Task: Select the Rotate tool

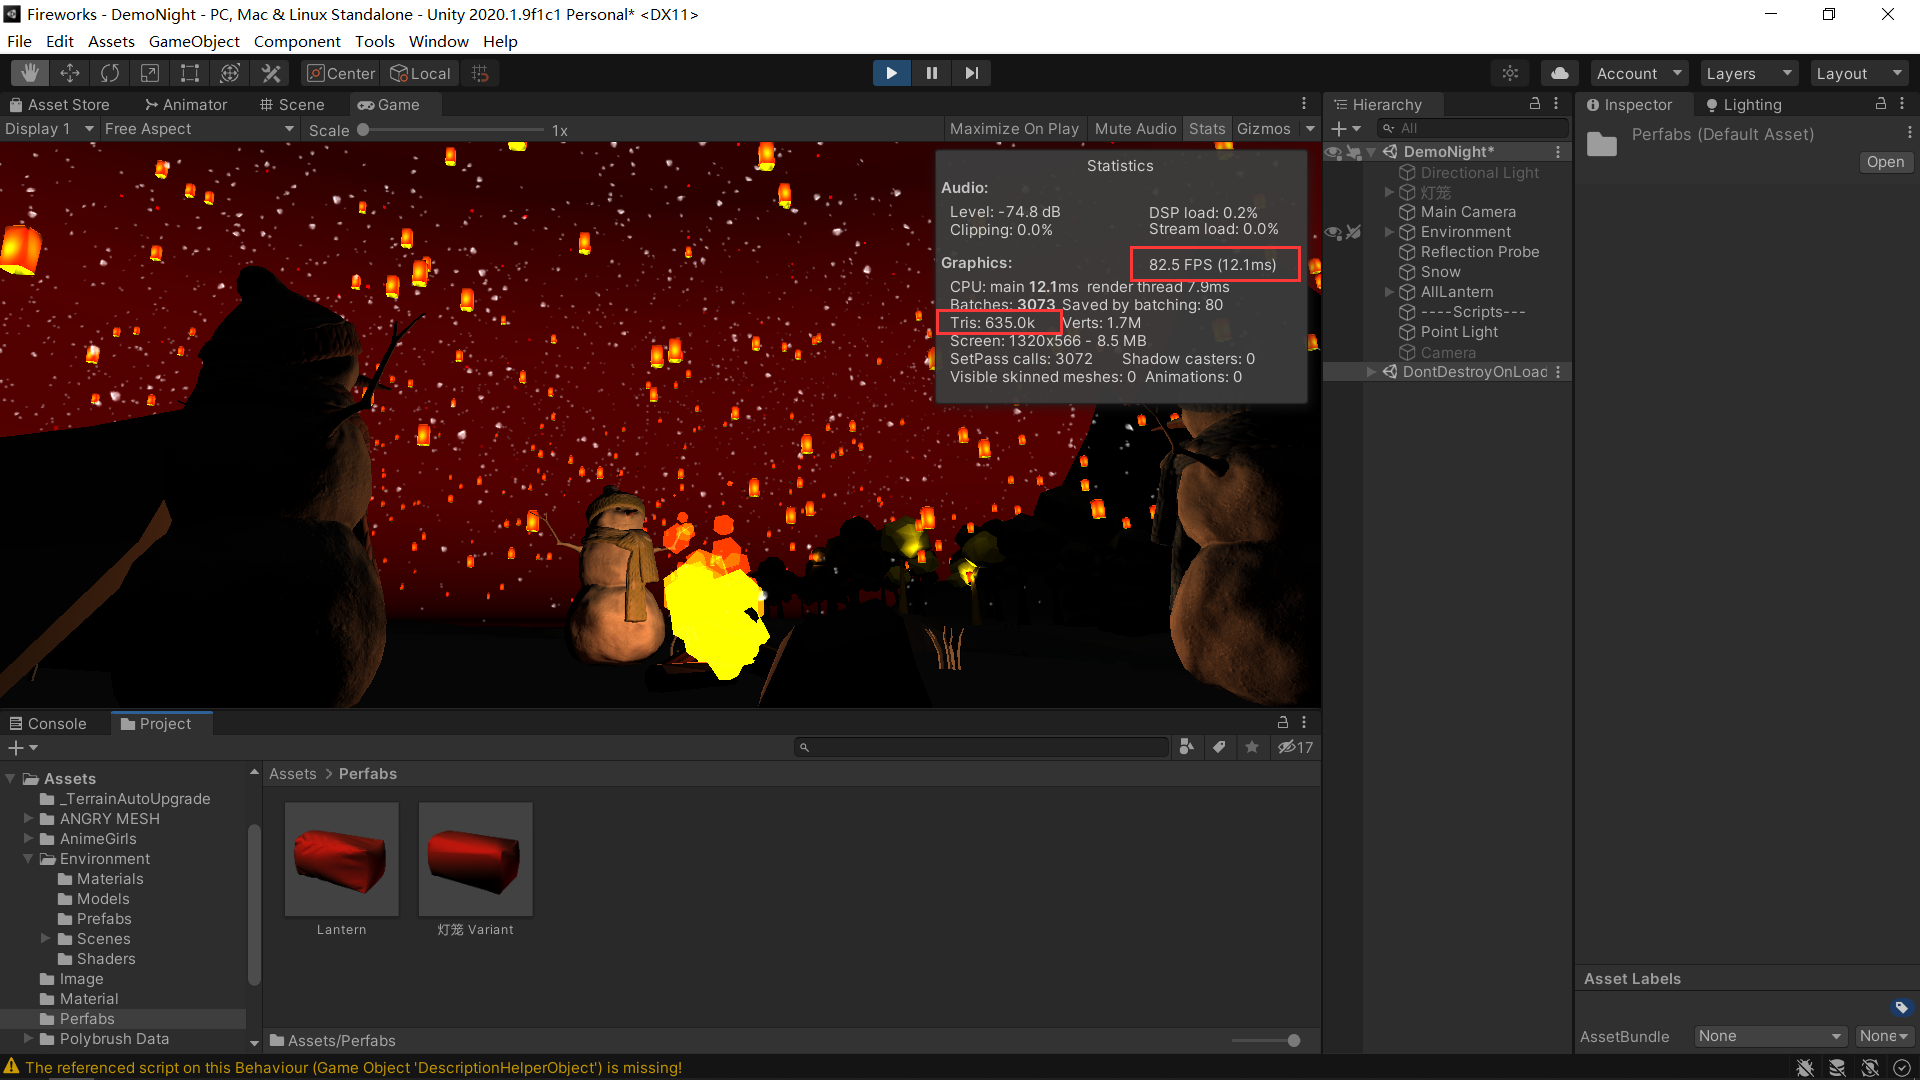Action: click(x=109, y=72)
